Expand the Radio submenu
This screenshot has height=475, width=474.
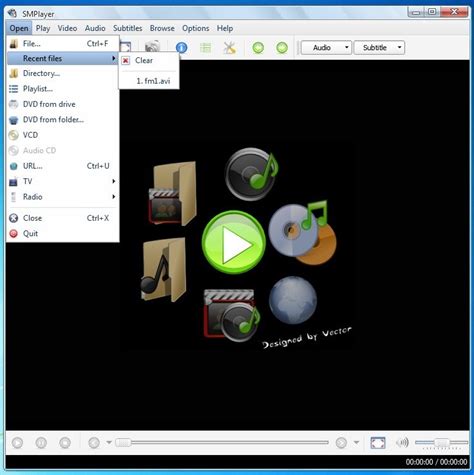63,197
